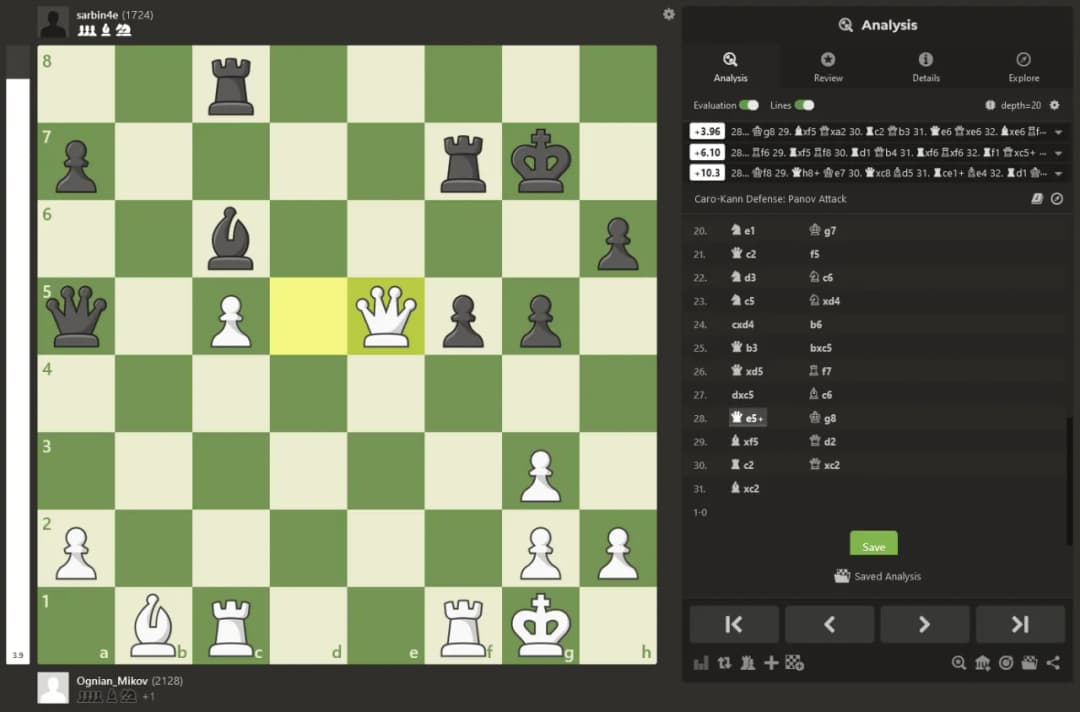This screenshot has width=1080, height=712.
Task: Open the board settings gear above the chessboard
Action: 669,14
